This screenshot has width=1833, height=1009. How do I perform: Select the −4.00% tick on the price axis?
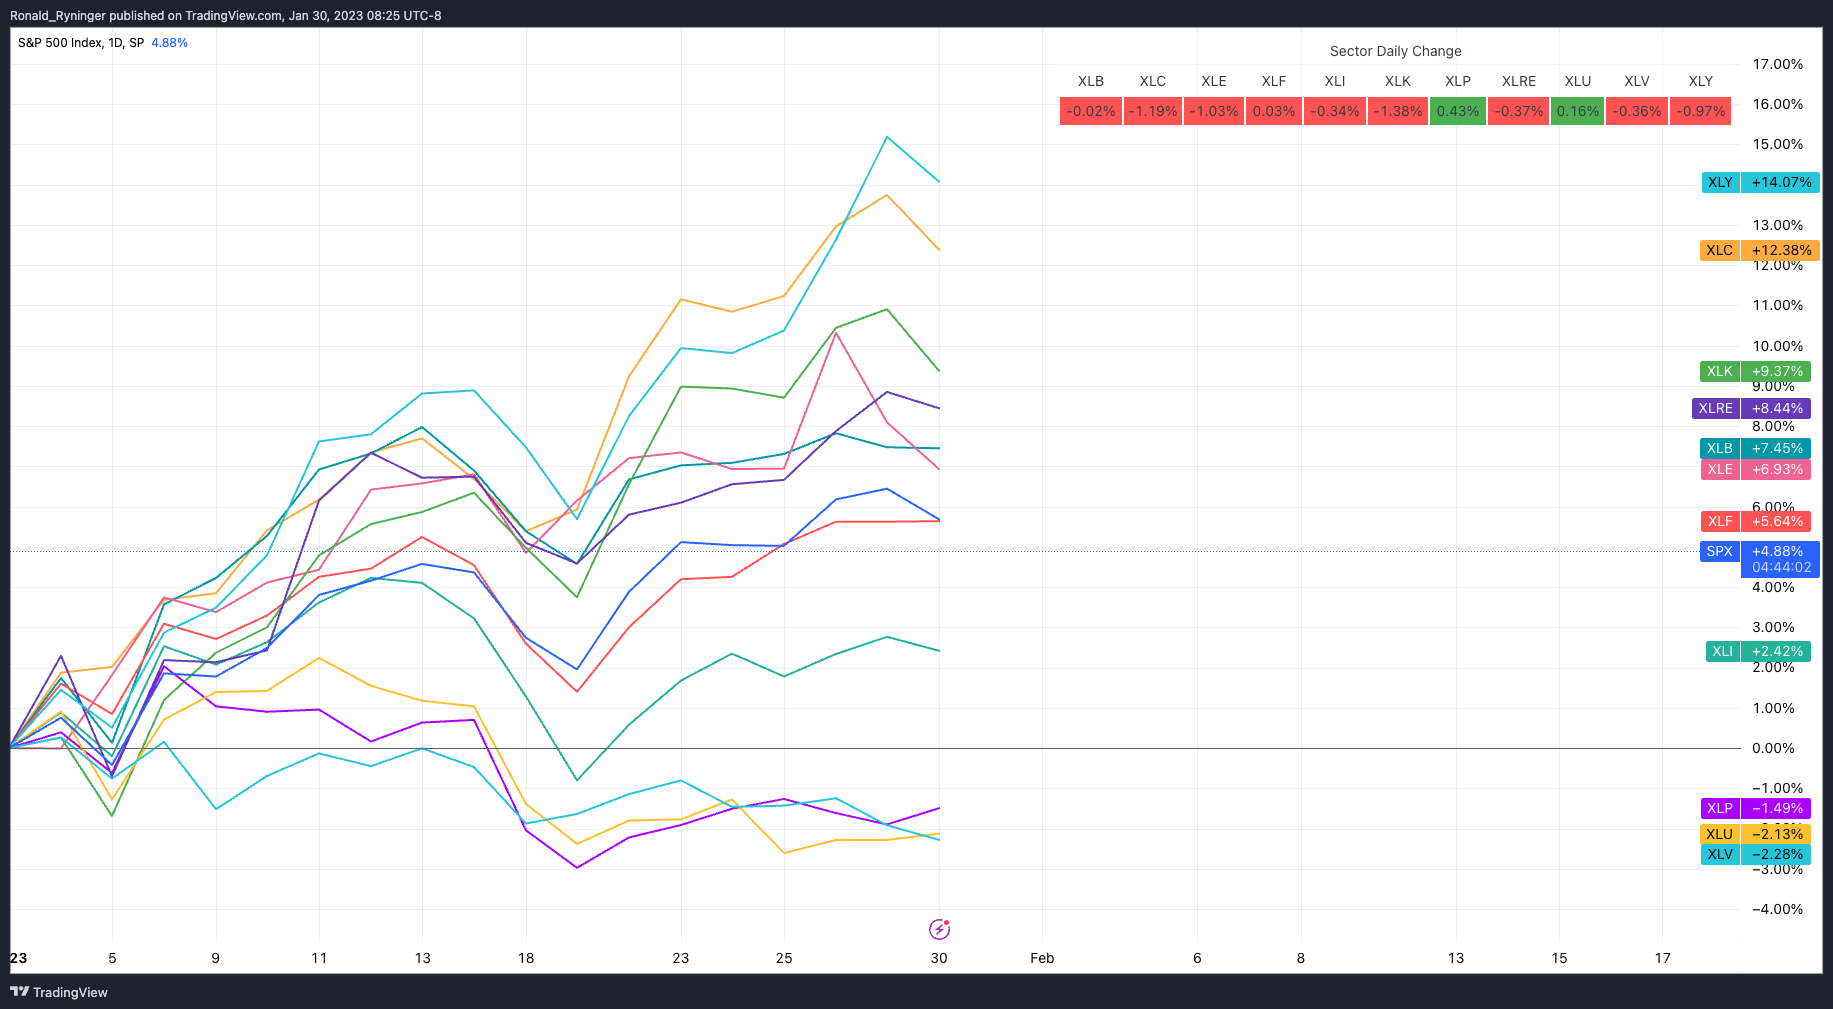(x=1777, y=909)
